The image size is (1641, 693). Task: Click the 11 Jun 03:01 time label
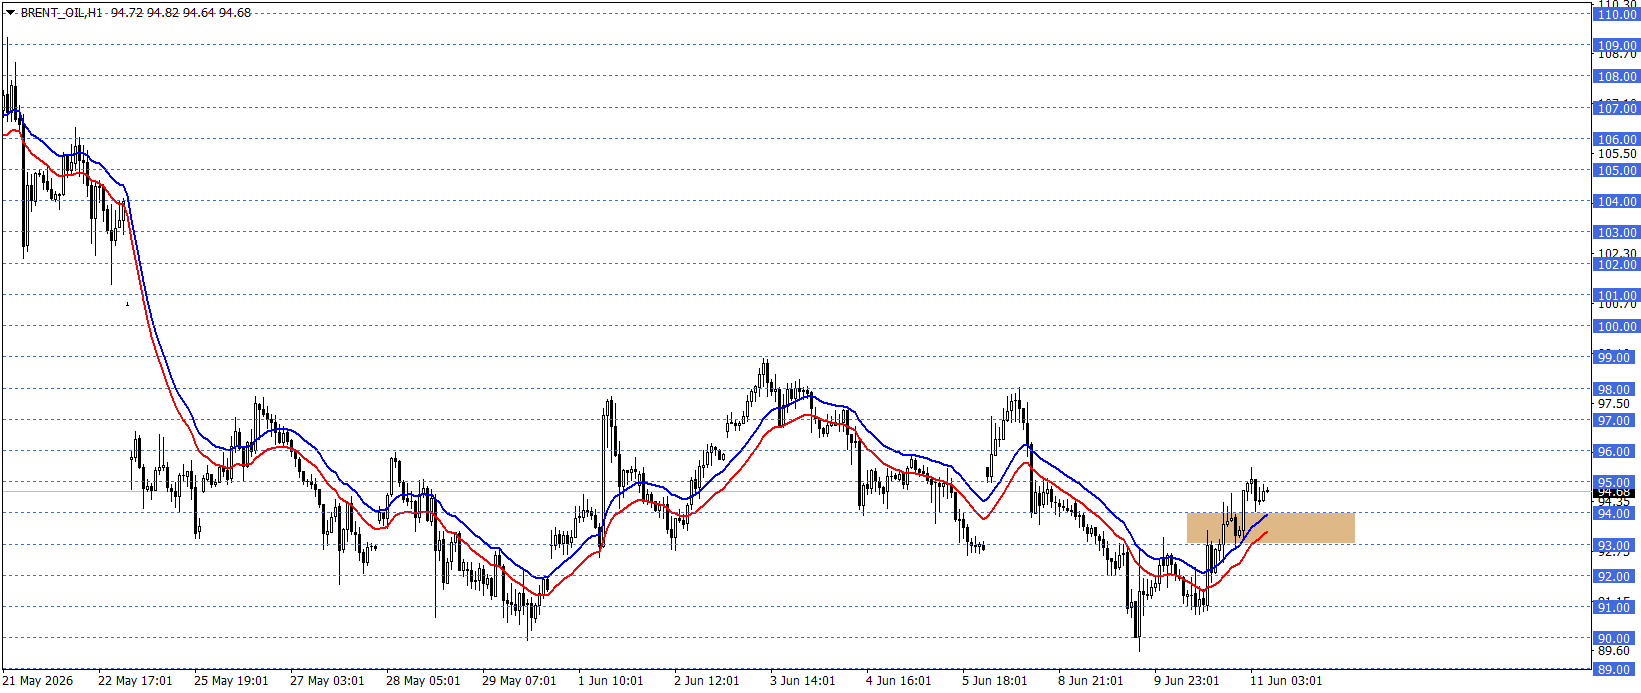coord(1286,681)
